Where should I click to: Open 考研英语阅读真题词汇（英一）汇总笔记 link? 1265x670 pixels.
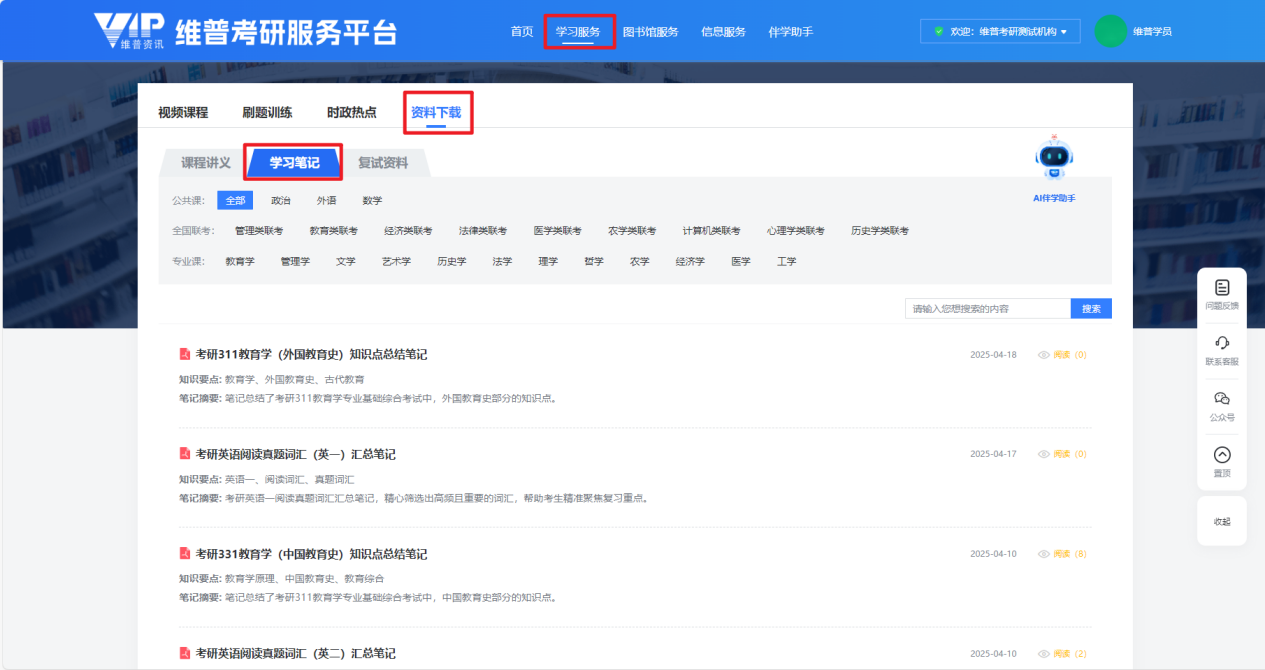pos(295,454)
